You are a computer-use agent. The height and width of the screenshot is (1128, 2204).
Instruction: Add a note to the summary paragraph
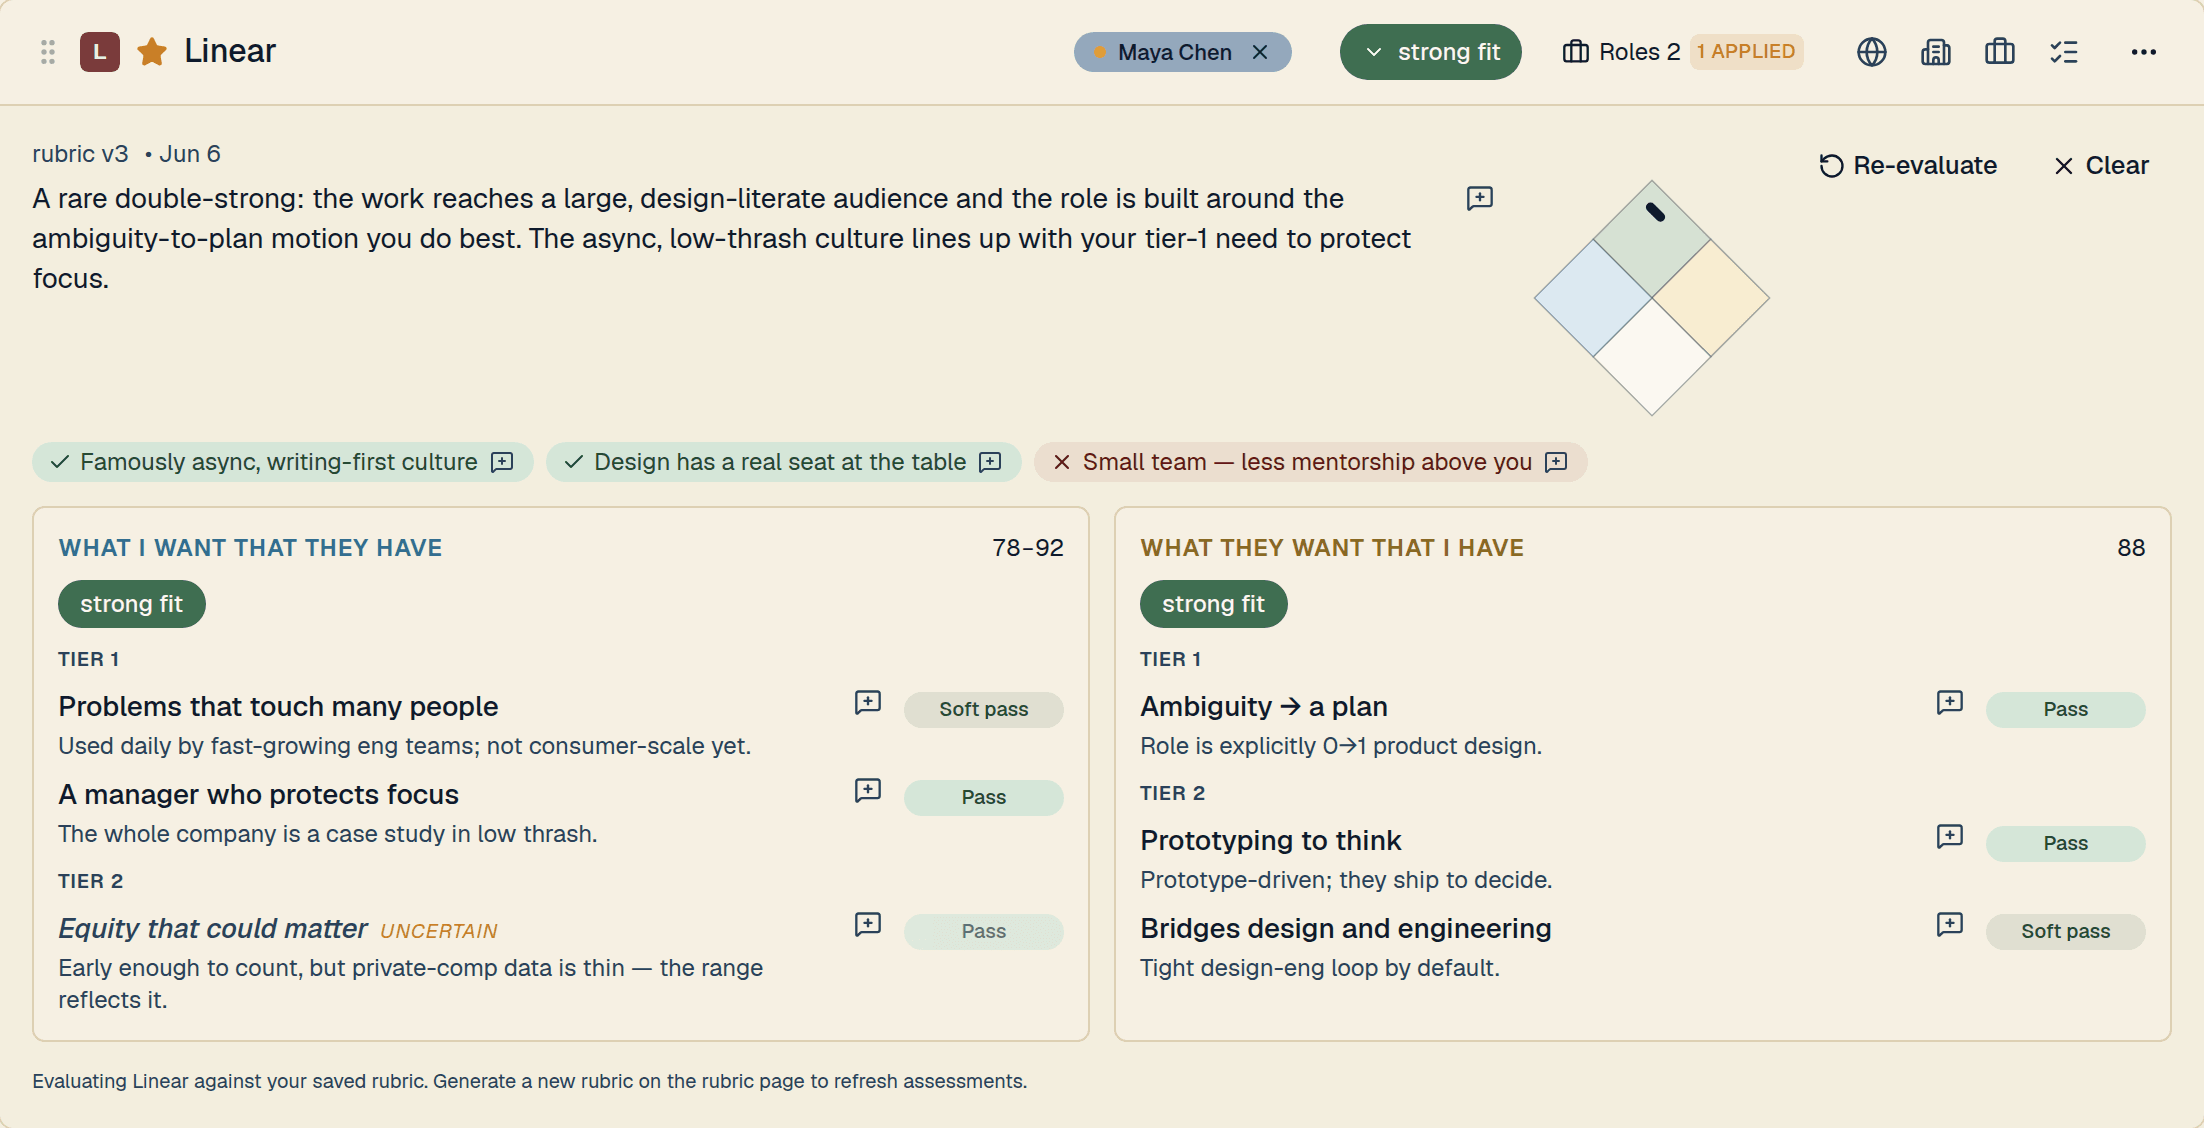1480,198
